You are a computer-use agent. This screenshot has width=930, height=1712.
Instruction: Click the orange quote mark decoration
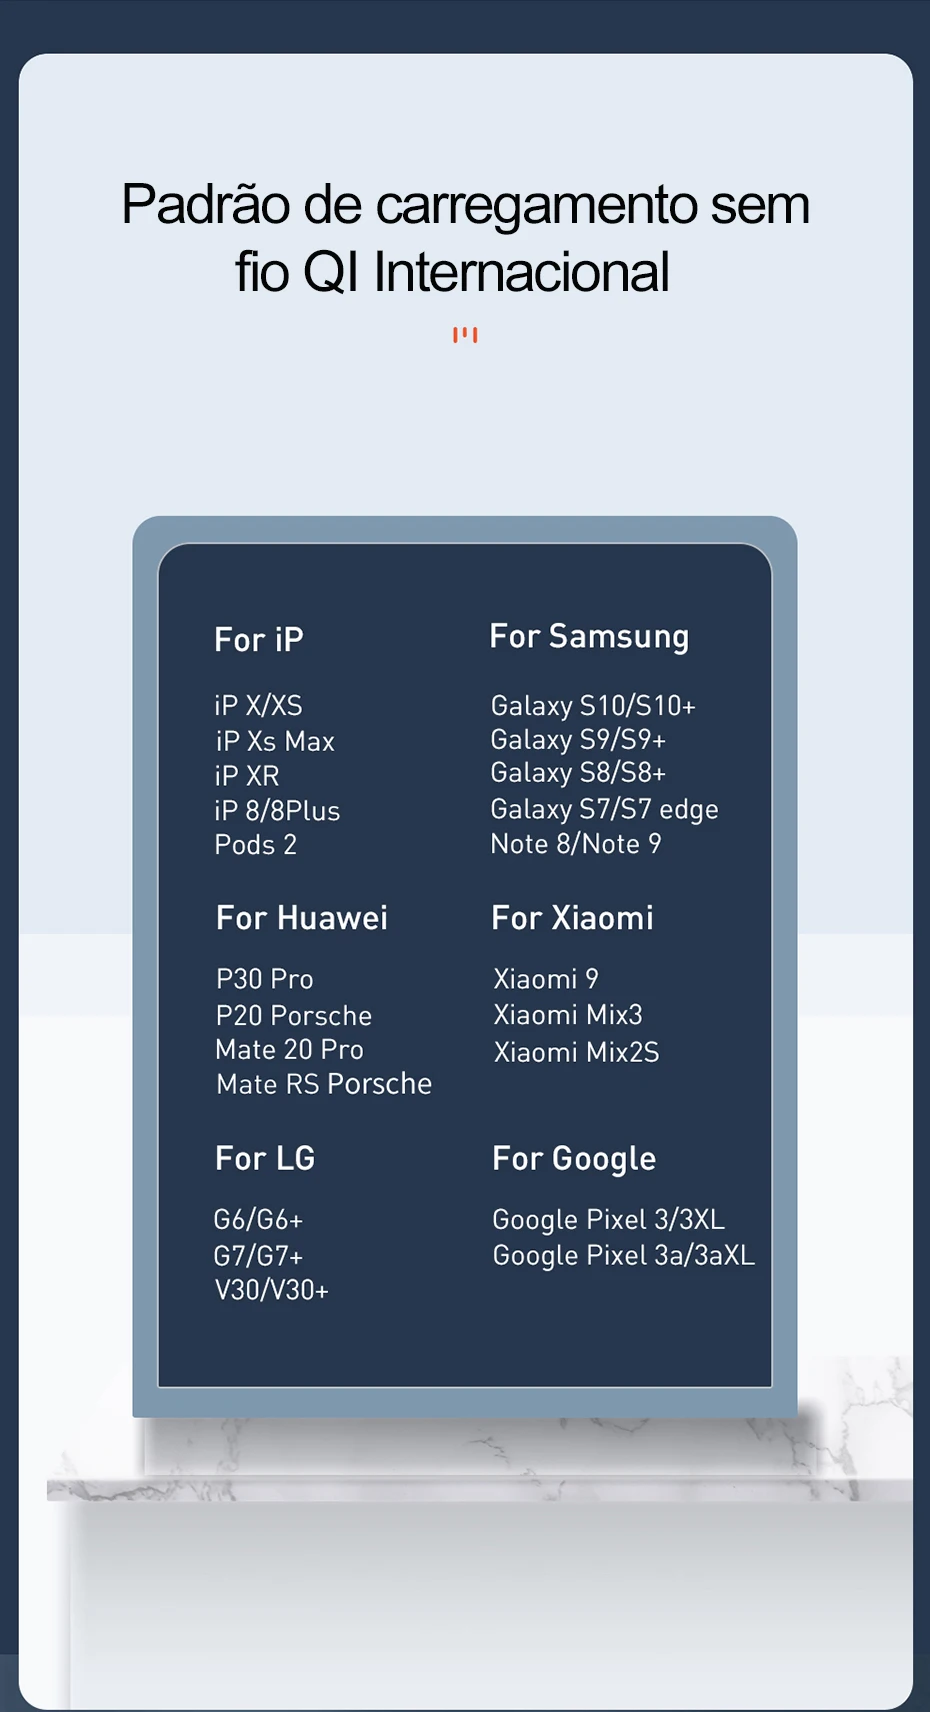point(465,335)
